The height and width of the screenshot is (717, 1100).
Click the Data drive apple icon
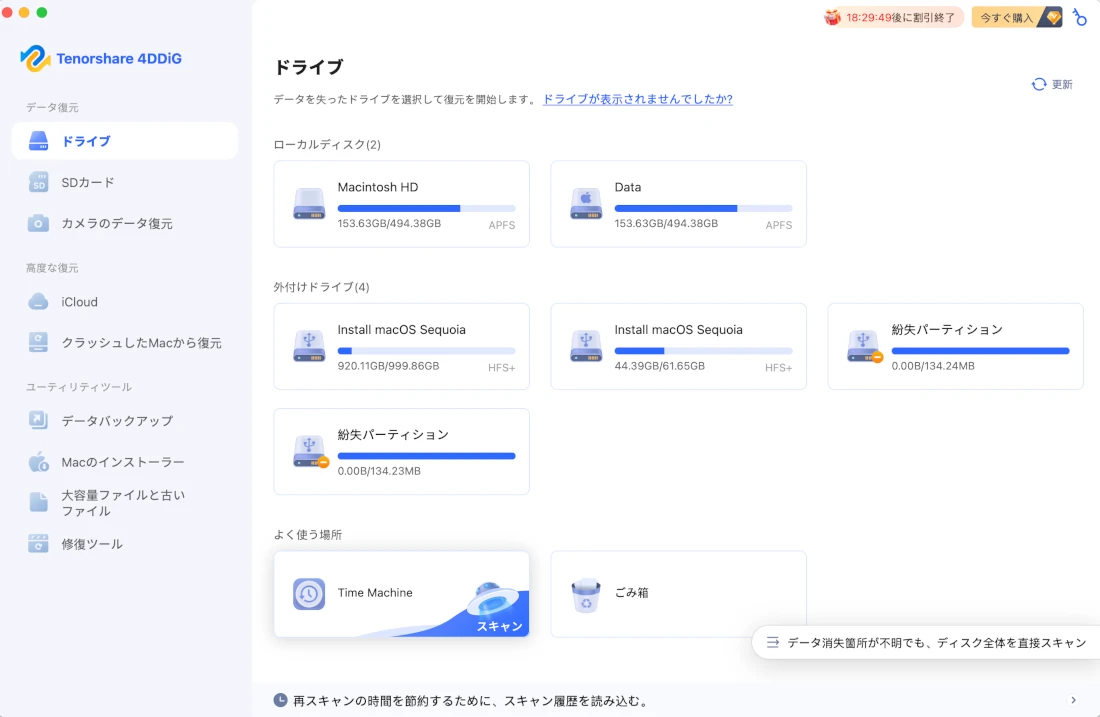point(586,203)
